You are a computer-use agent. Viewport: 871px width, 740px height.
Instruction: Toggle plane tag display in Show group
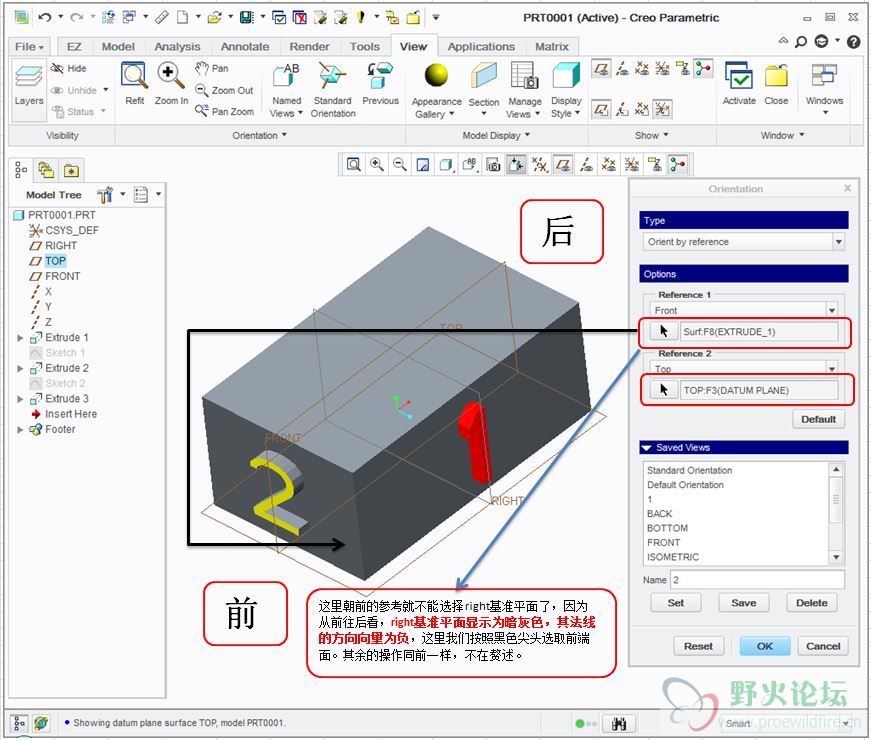click(600, 109)
